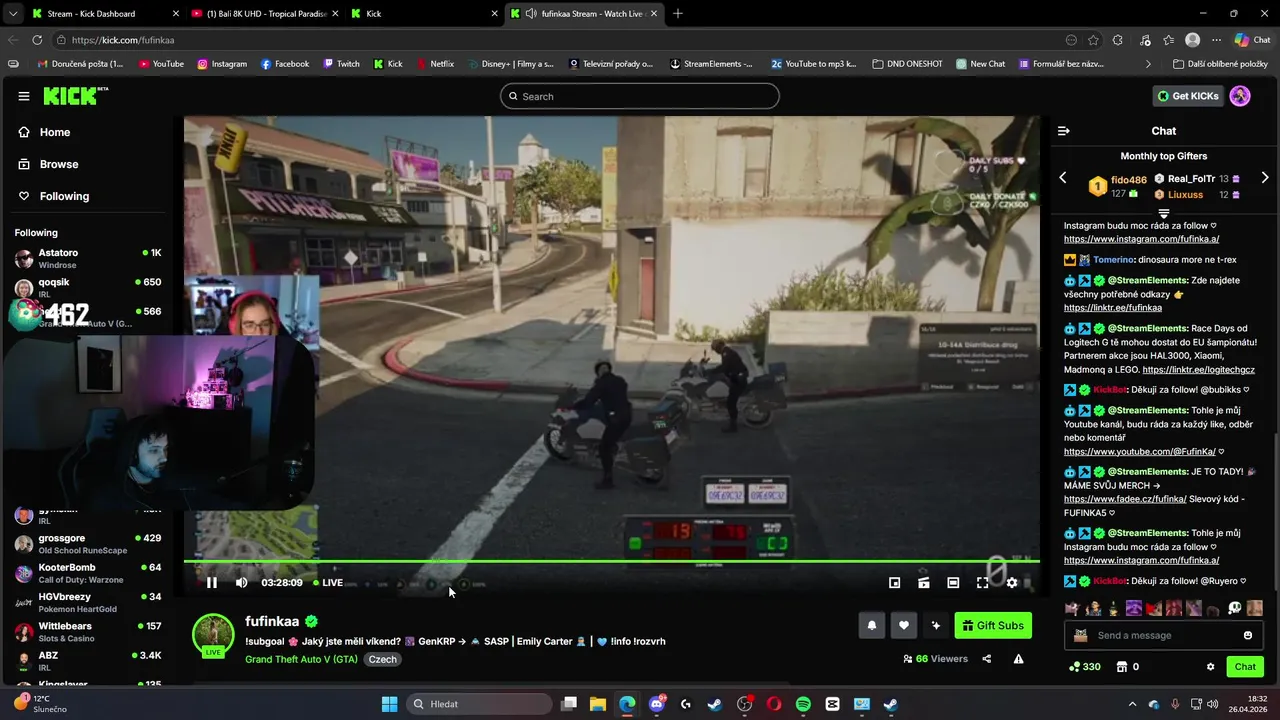Open the Windows Start menu

coord(389,704)
